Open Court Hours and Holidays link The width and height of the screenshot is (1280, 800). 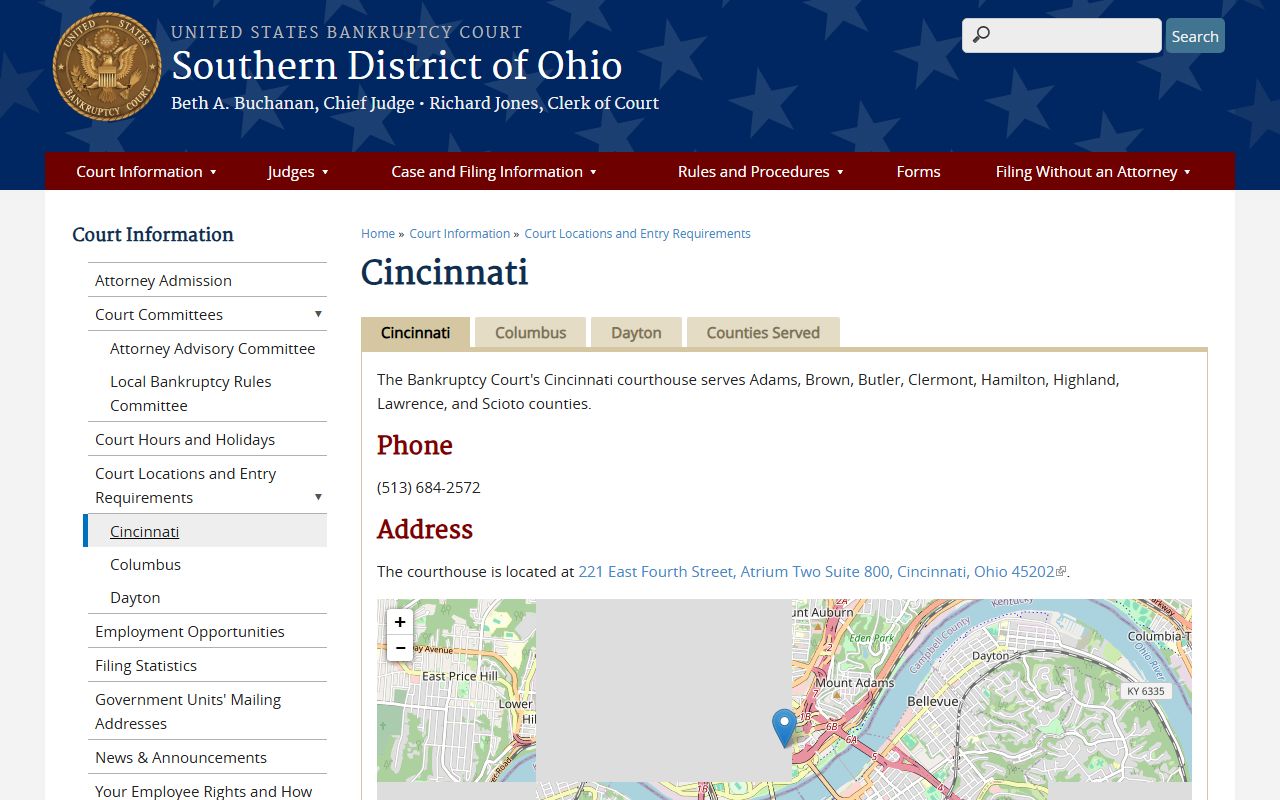(185, 439)
